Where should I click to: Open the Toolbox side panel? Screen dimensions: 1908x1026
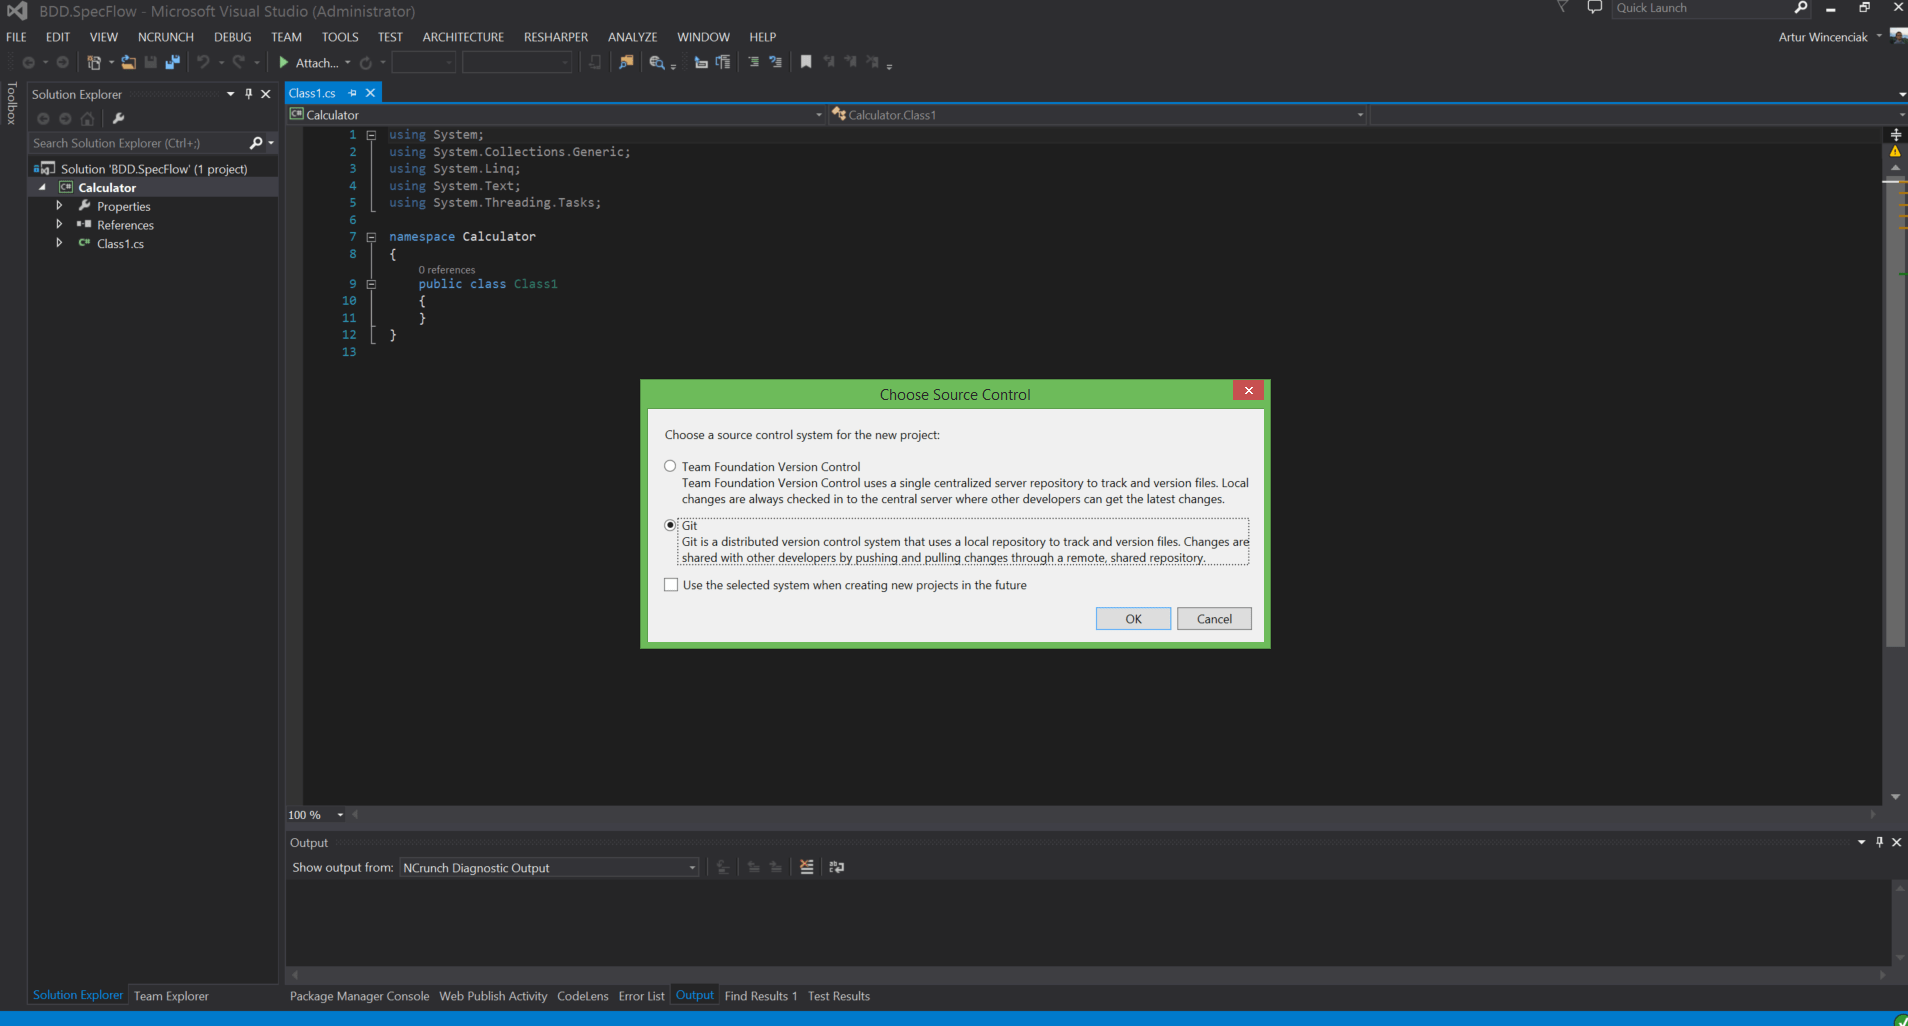point(11,103)
